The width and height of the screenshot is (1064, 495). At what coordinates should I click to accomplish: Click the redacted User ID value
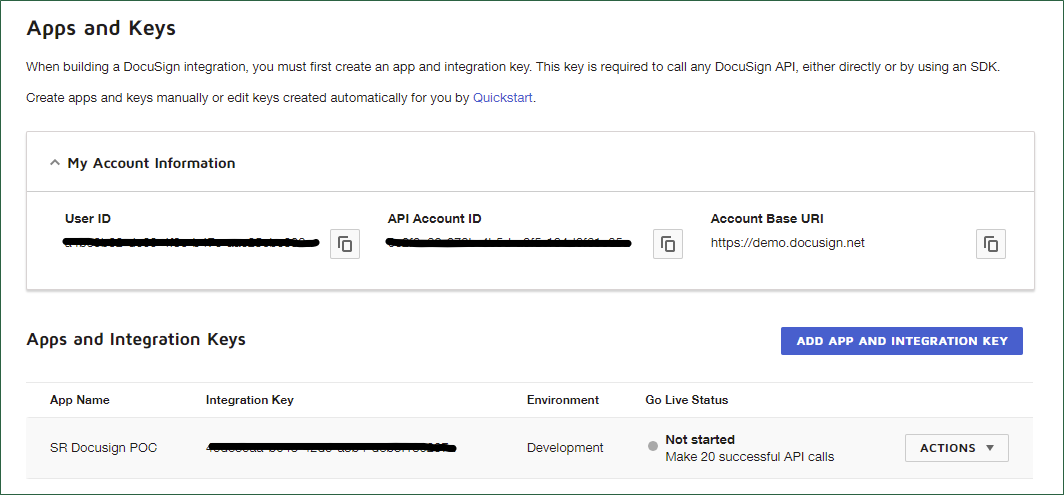click(x=190, y=242)
